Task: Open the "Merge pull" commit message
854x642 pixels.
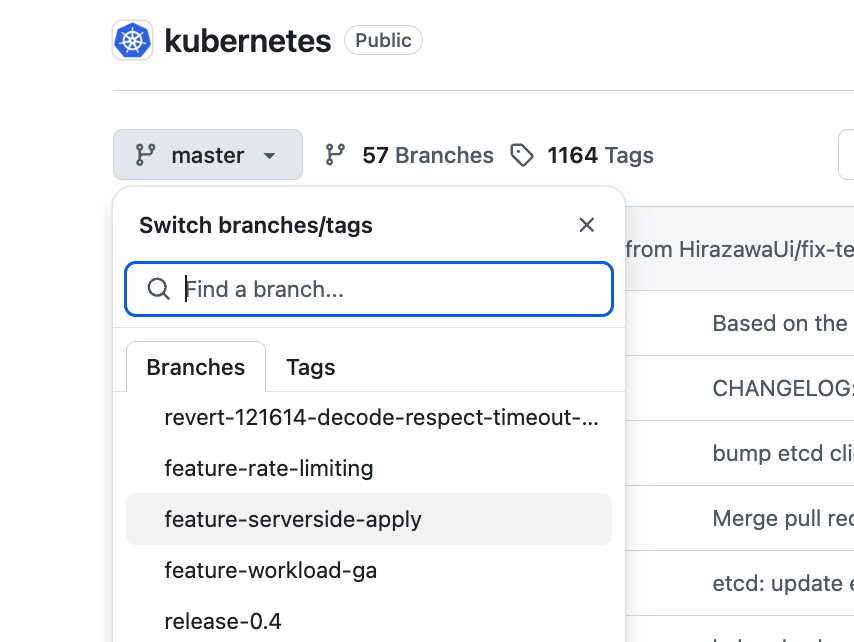Action: click(780, 518)
